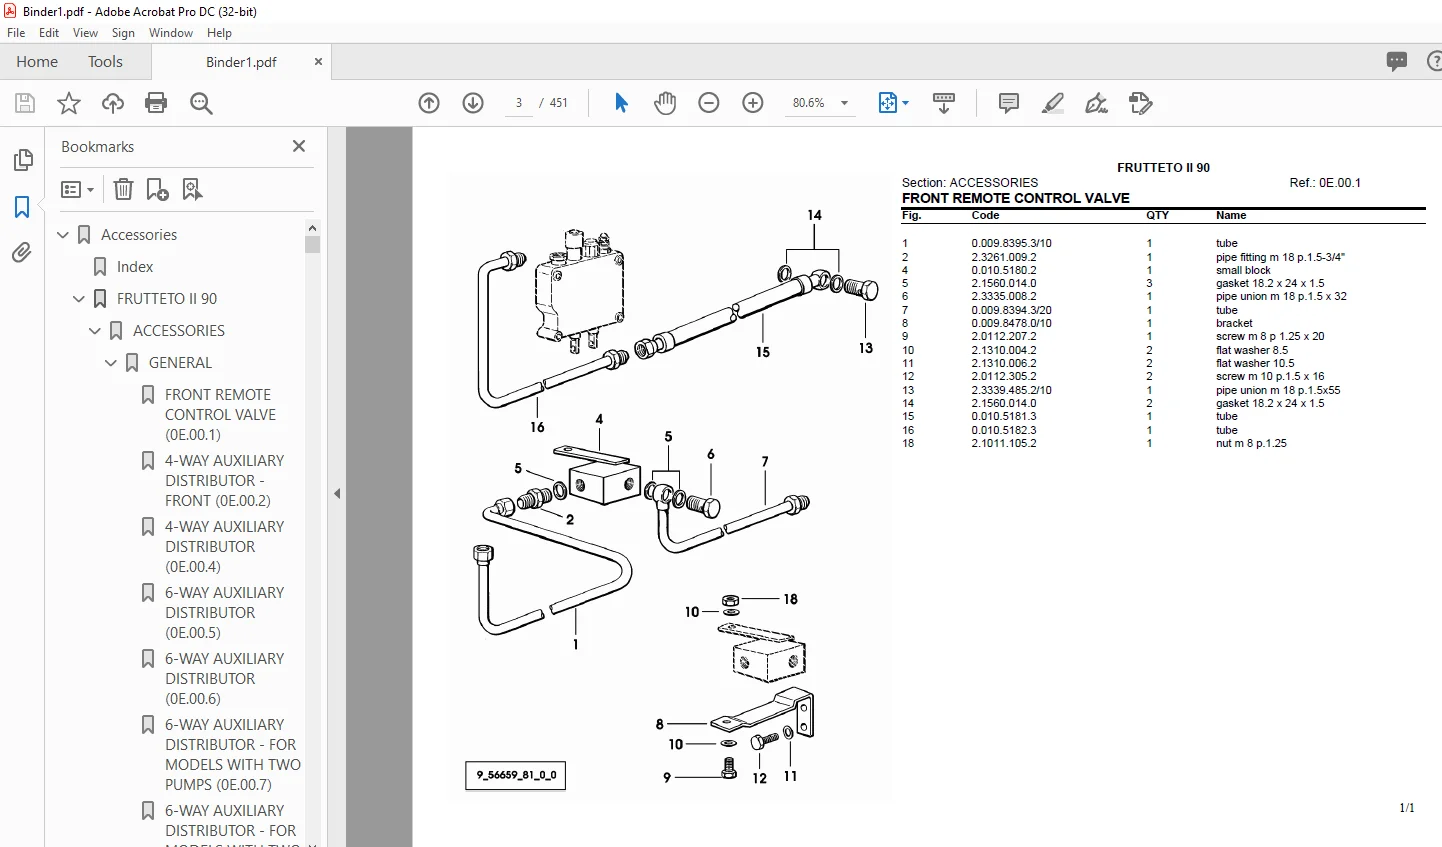This screenshot has width=1442, height=847.
Task: Switch to the Tools tab
Action: [x=105, y=61]
